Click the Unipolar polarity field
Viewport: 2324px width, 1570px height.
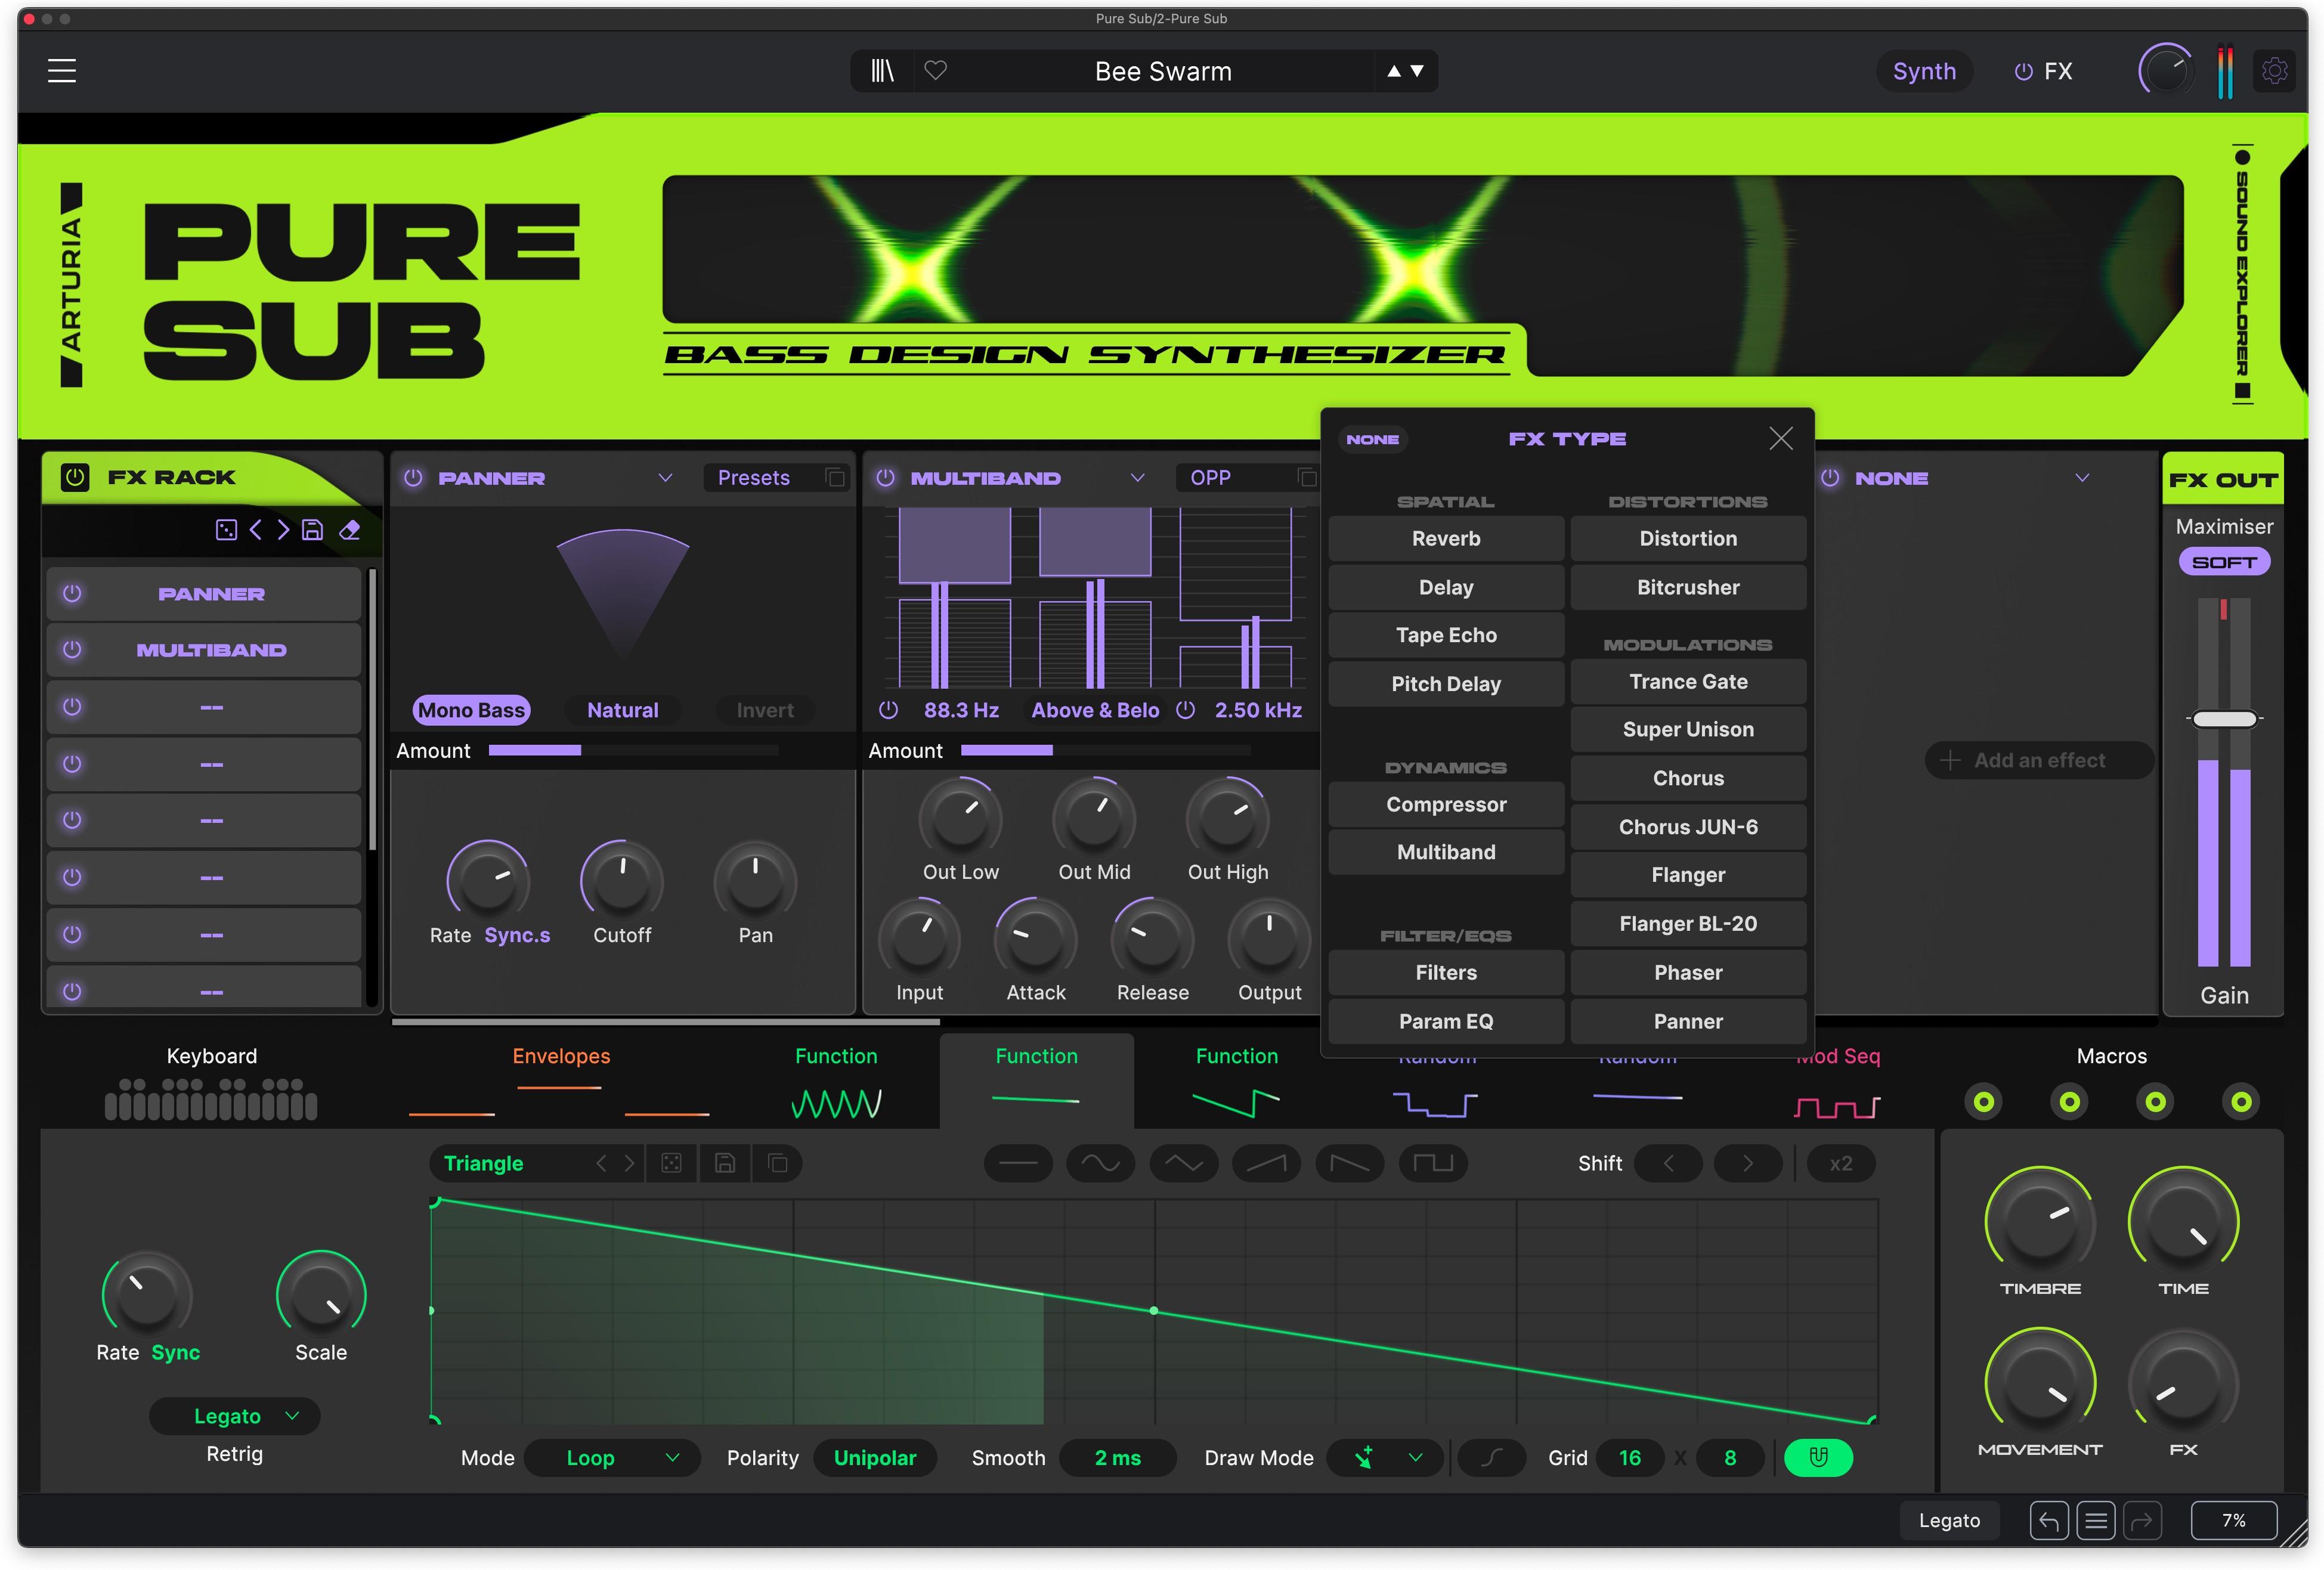[874, 1457]
